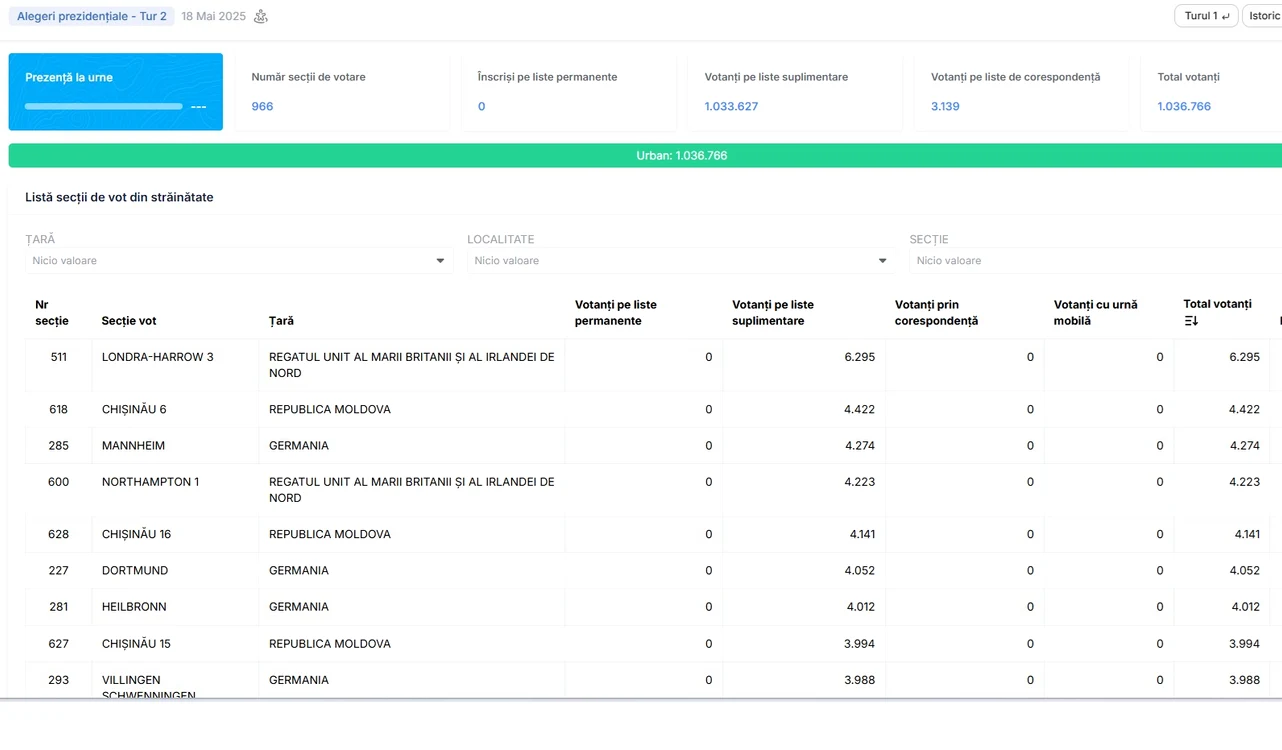Viewport: 1282px width, 750px height.
Task: Click the Votanți pe liste suplimentare value 1.033.627
Action: click(x=731, y=106)
